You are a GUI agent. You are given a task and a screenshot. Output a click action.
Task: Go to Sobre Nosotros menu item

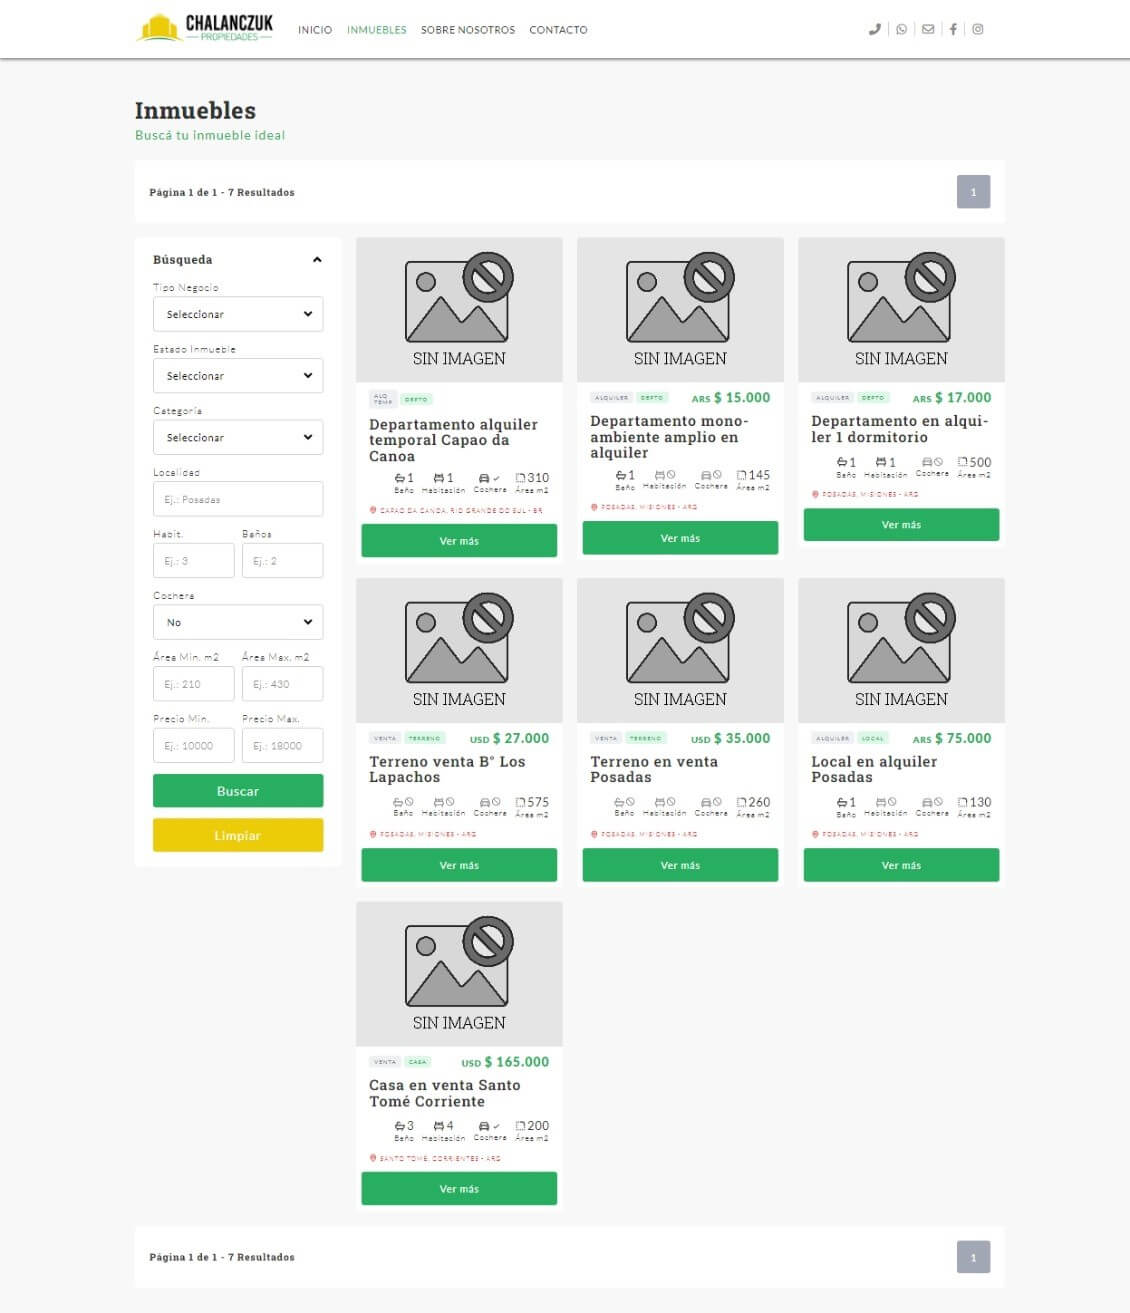point(467,30)
